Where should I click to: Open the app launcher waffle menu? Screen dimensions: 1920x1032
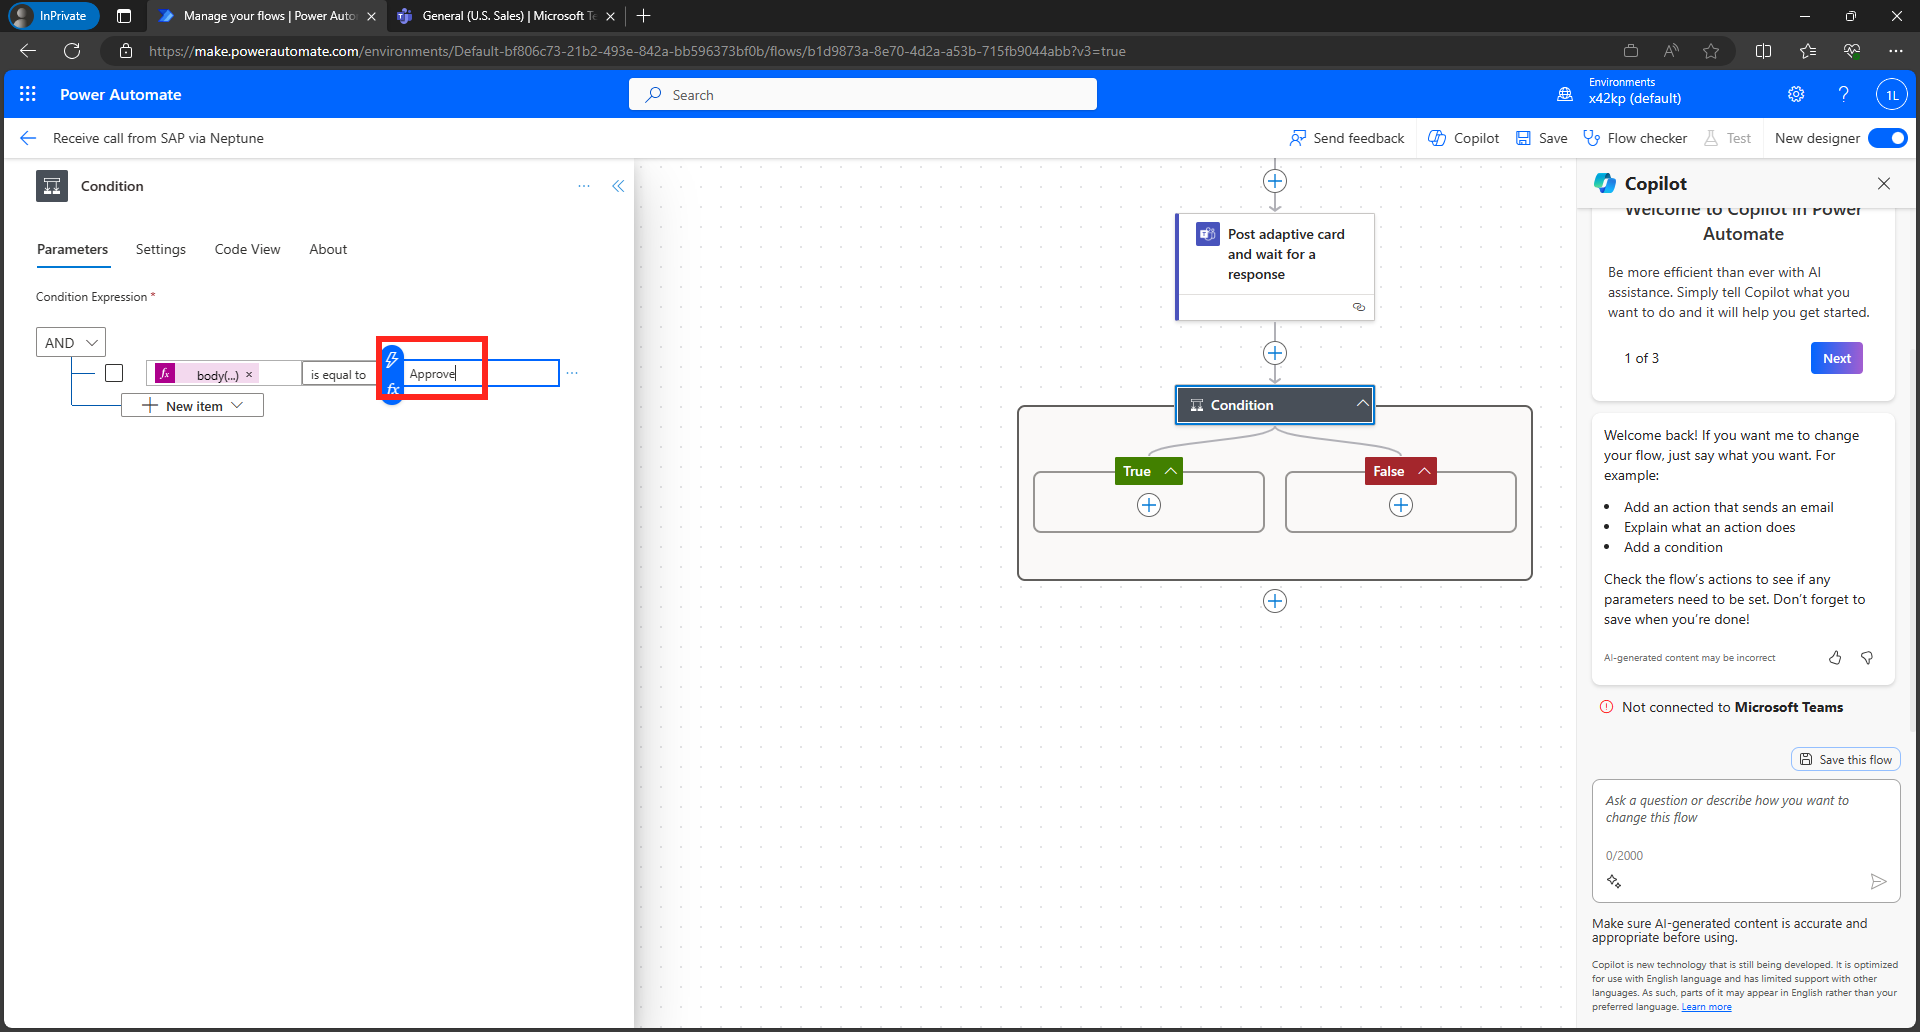[x=28, y=94]
